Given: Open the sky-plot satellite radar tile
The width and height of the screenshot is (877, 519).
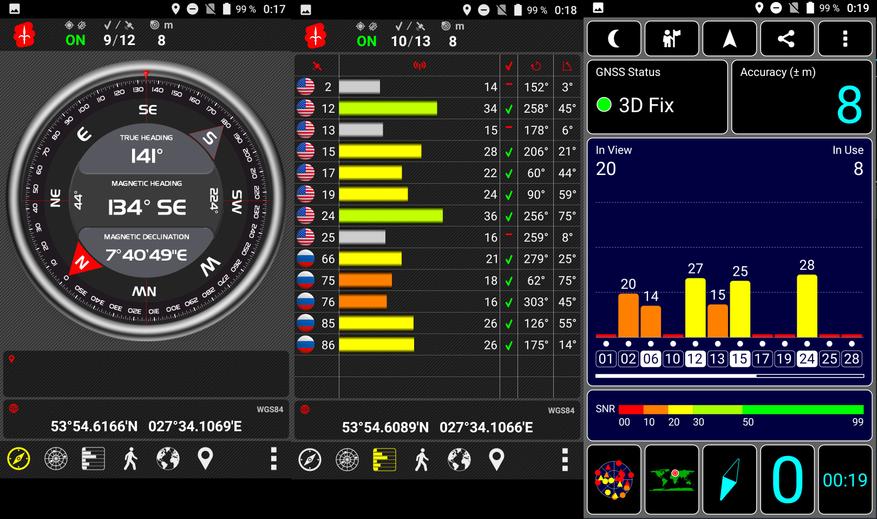Looking at the screenshot, I should 614,479.
